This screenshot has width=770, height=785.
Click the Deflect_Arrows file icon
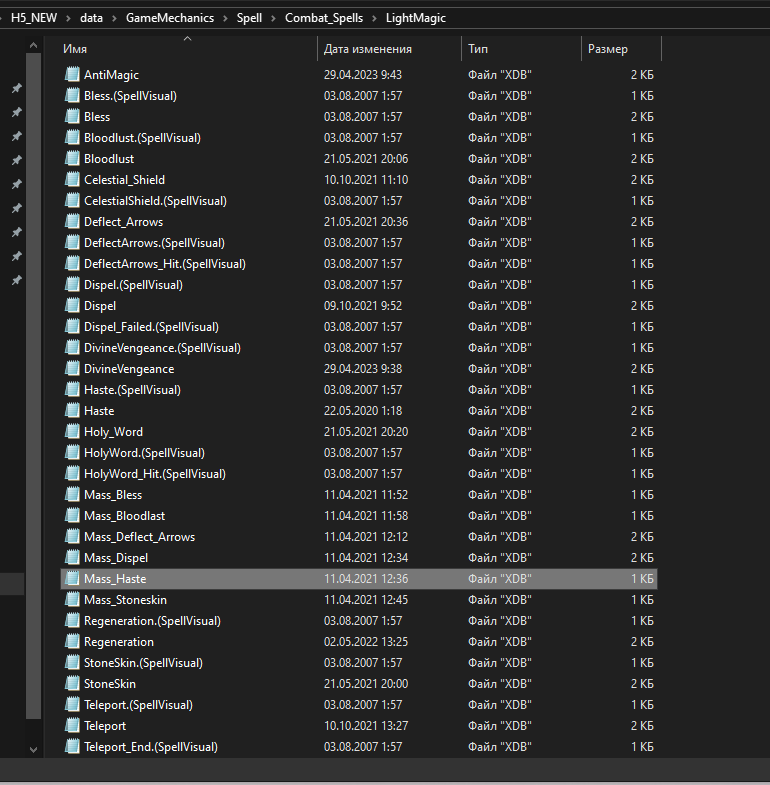72,222
